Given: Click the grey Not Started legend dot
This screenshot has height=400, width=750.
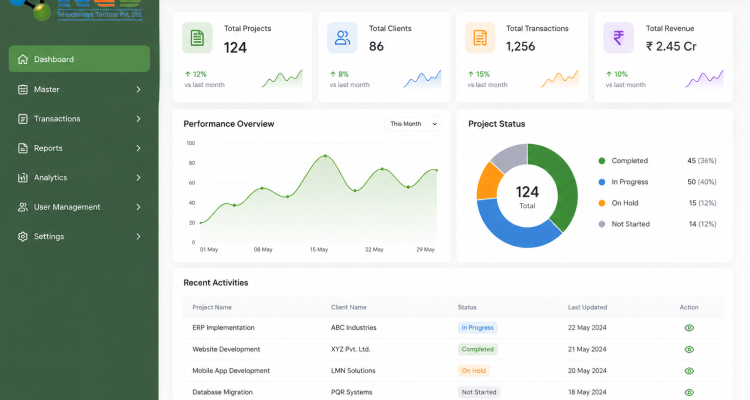Looking at the screenshot, I should [x=602, y=224].
